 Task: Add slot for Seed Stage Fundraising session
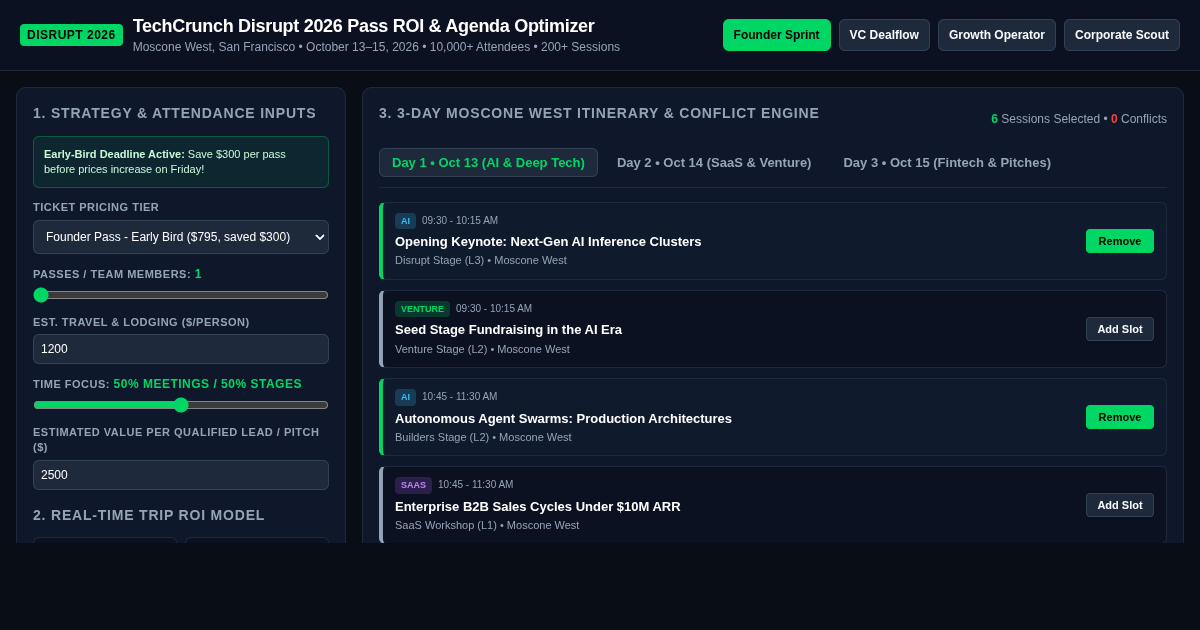click(x=1120, y=329)
